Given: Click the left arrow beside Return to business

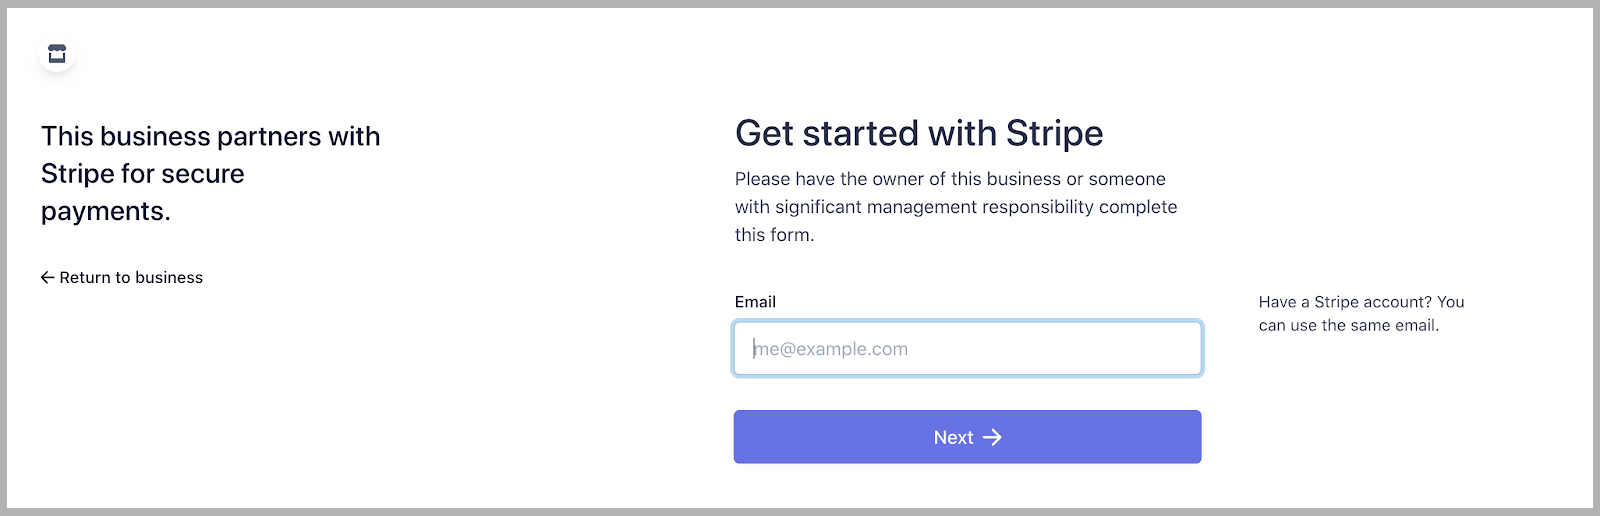Looking at the screenshot, I should [x=47, y=277].
